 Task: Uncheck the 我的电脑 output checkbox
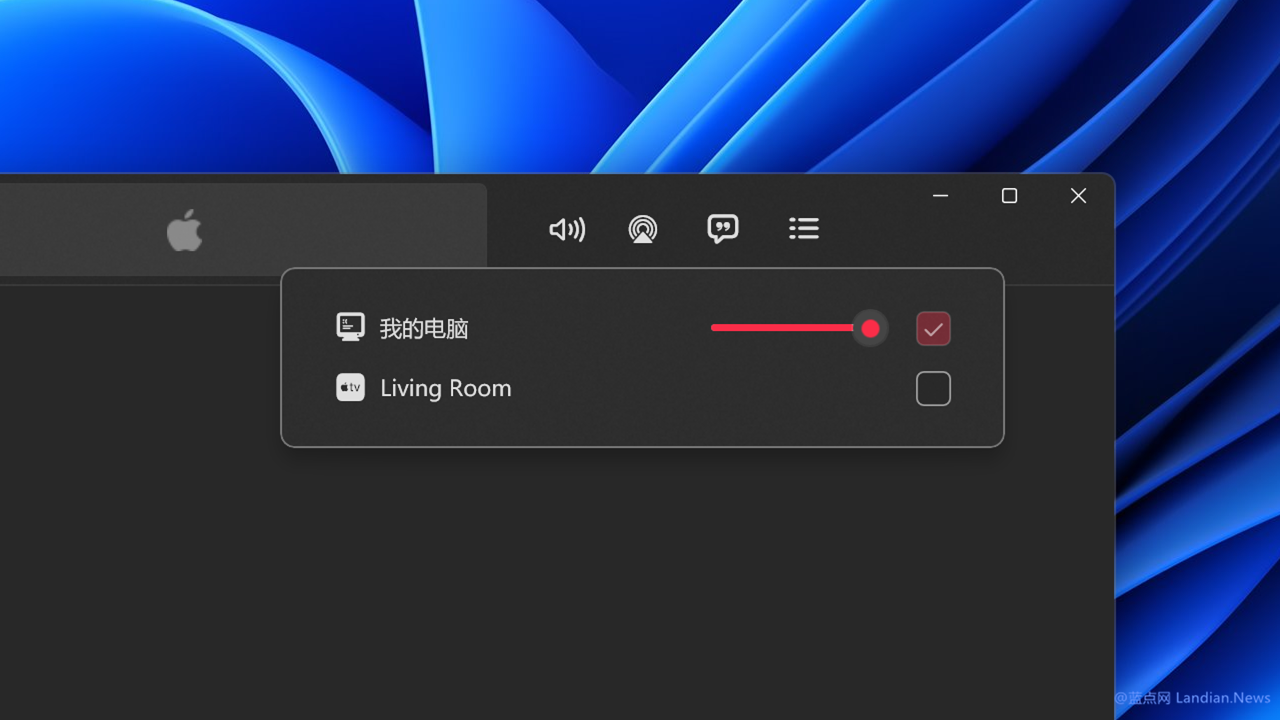click(933, 329)
